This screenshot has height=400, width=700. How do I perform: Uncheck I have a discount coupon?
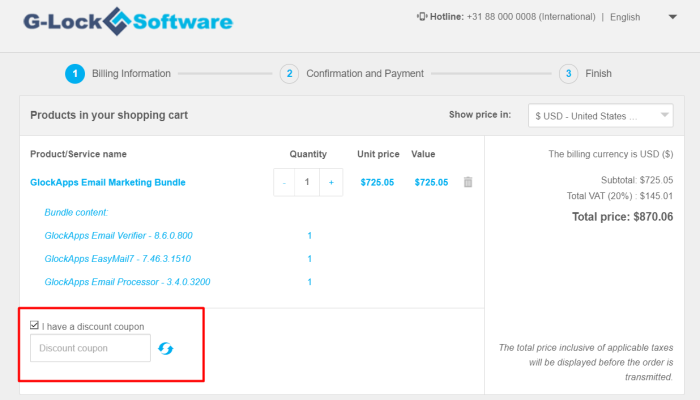click(x=34, y=325)
